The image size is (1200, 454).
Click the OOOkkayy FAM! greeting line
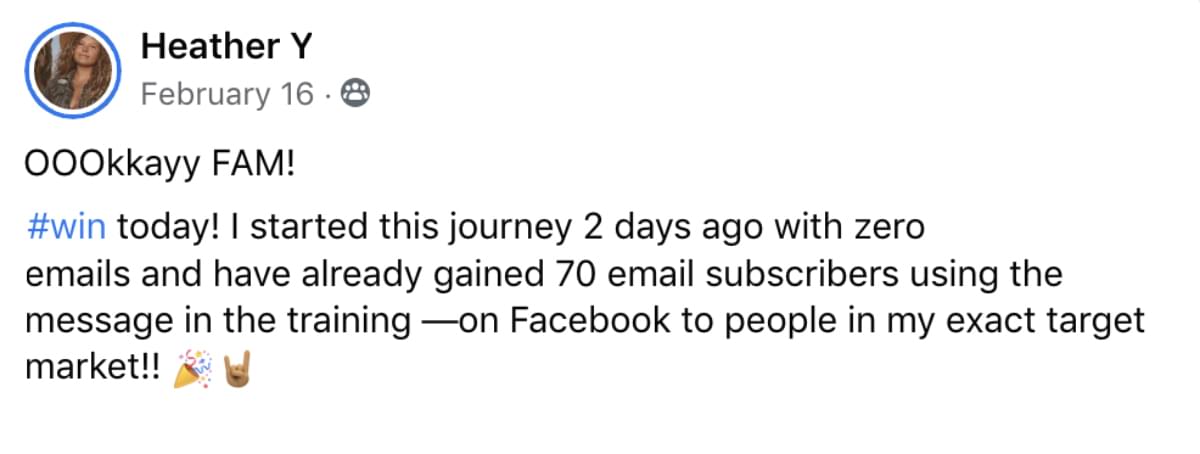[162, 166]
